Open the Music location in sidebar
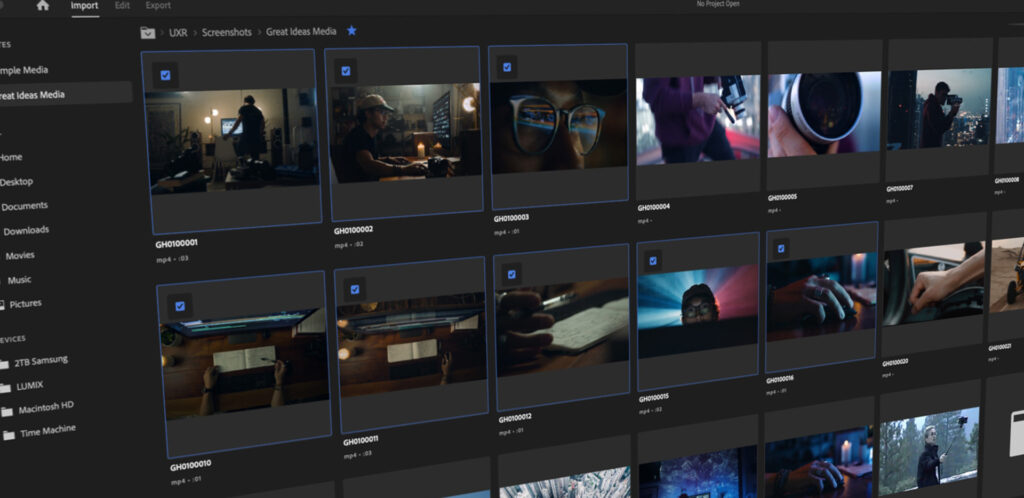Image resolution: width=1024 pixels, height=498 pixels. point(20,279)
